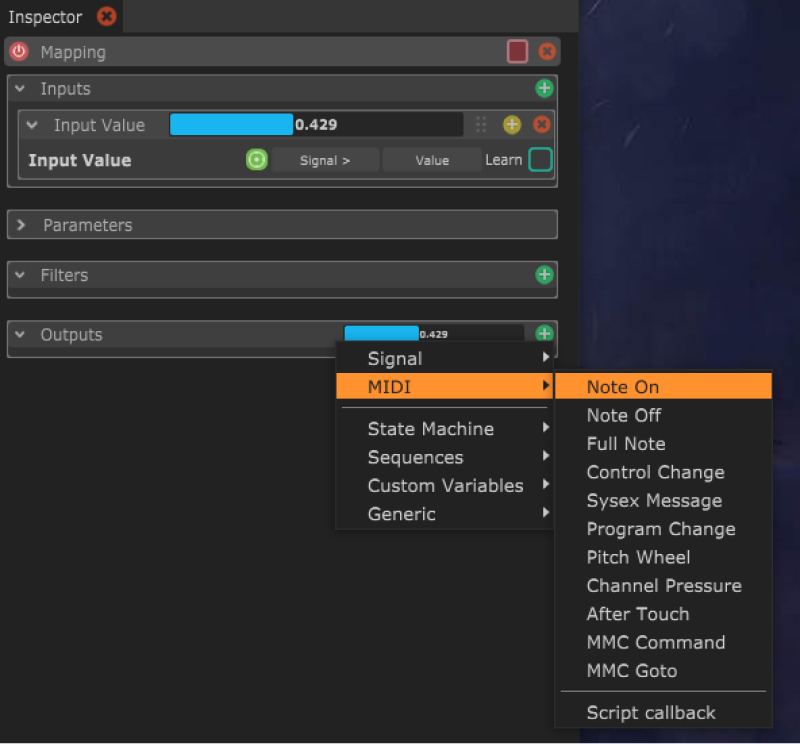Screen dimensions: 800x744
Task: Add a new input with the Inputs plus icon
Action: (x=544, y=89)
